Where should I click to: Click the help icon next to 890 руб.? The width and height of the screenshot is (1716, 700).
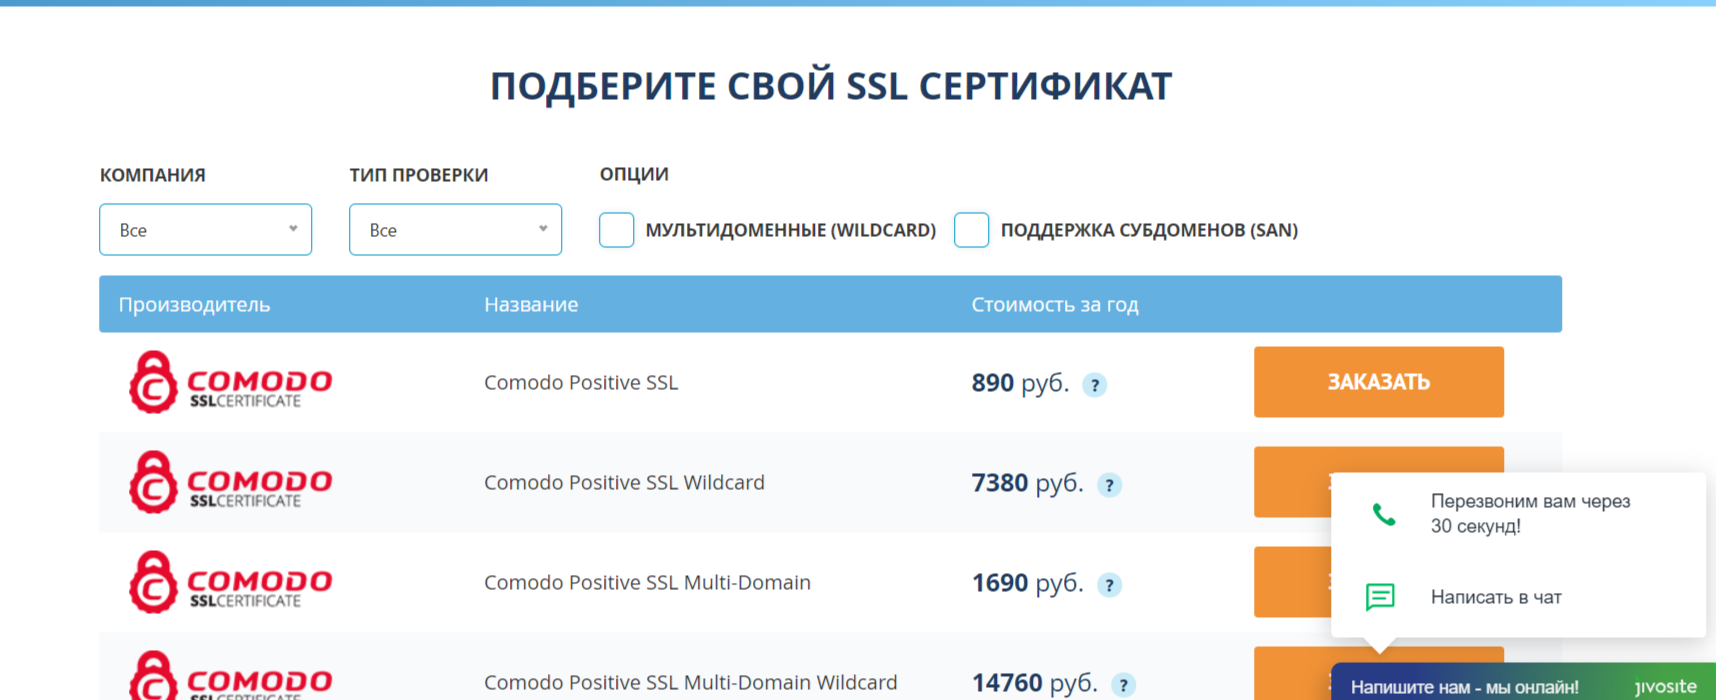click(x=1095, y=385)
